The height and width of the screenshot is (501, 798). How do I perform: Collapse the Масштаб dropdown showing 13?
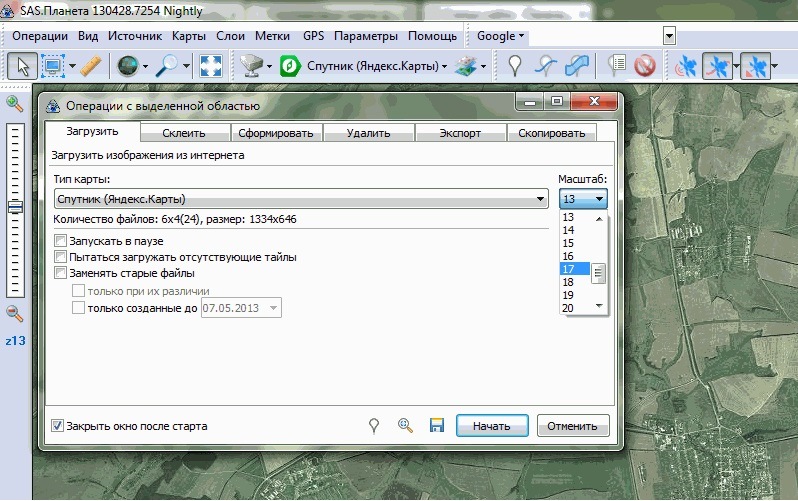583,199
